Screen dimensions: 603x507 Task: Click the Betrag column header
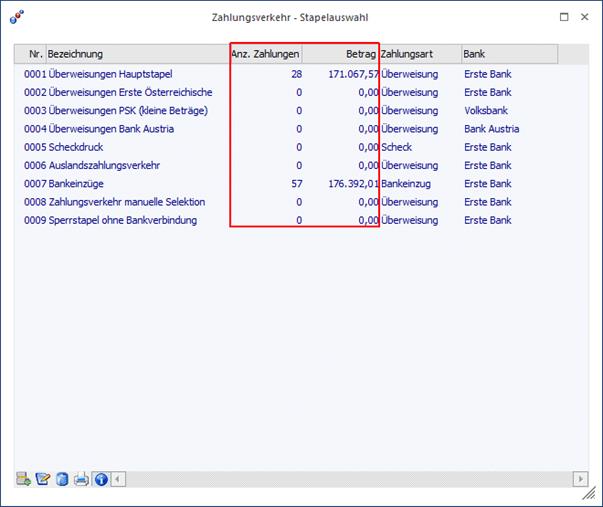click(x=340, y=53)
